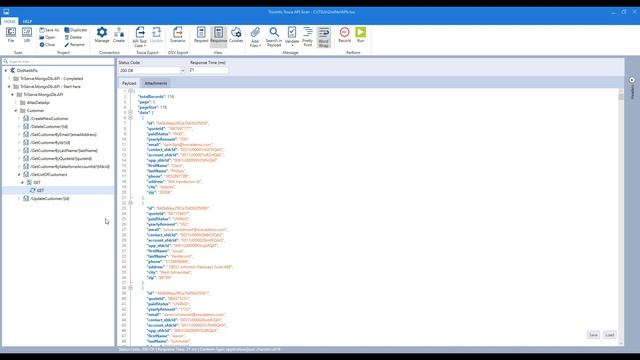Select /GetCustomerByQuoteId/{quoteId} in tree
The height and width of the screenshot is (360, 640).
(61, 158)
